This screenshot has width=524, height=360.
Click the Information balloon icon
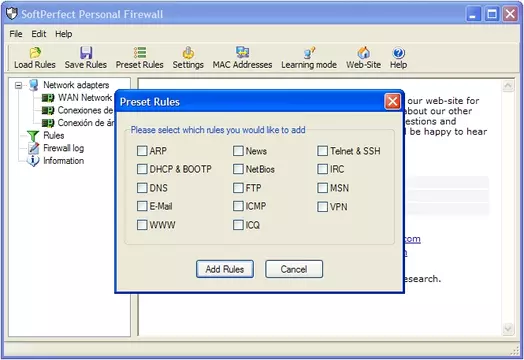tap(33, 161)
